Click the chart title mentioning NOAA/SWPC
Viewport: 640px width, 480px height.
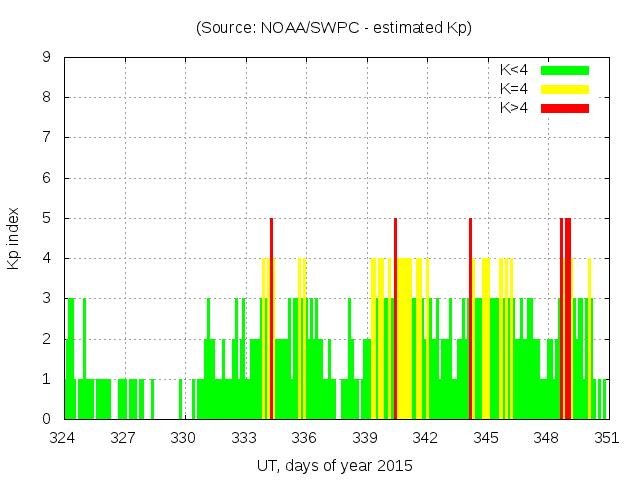point(333,28)
